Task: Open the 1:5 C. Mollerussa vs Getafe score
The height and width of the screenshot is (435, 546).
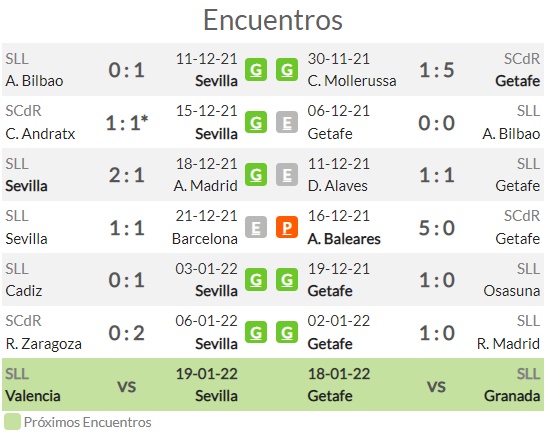Action: coord(437,70)
